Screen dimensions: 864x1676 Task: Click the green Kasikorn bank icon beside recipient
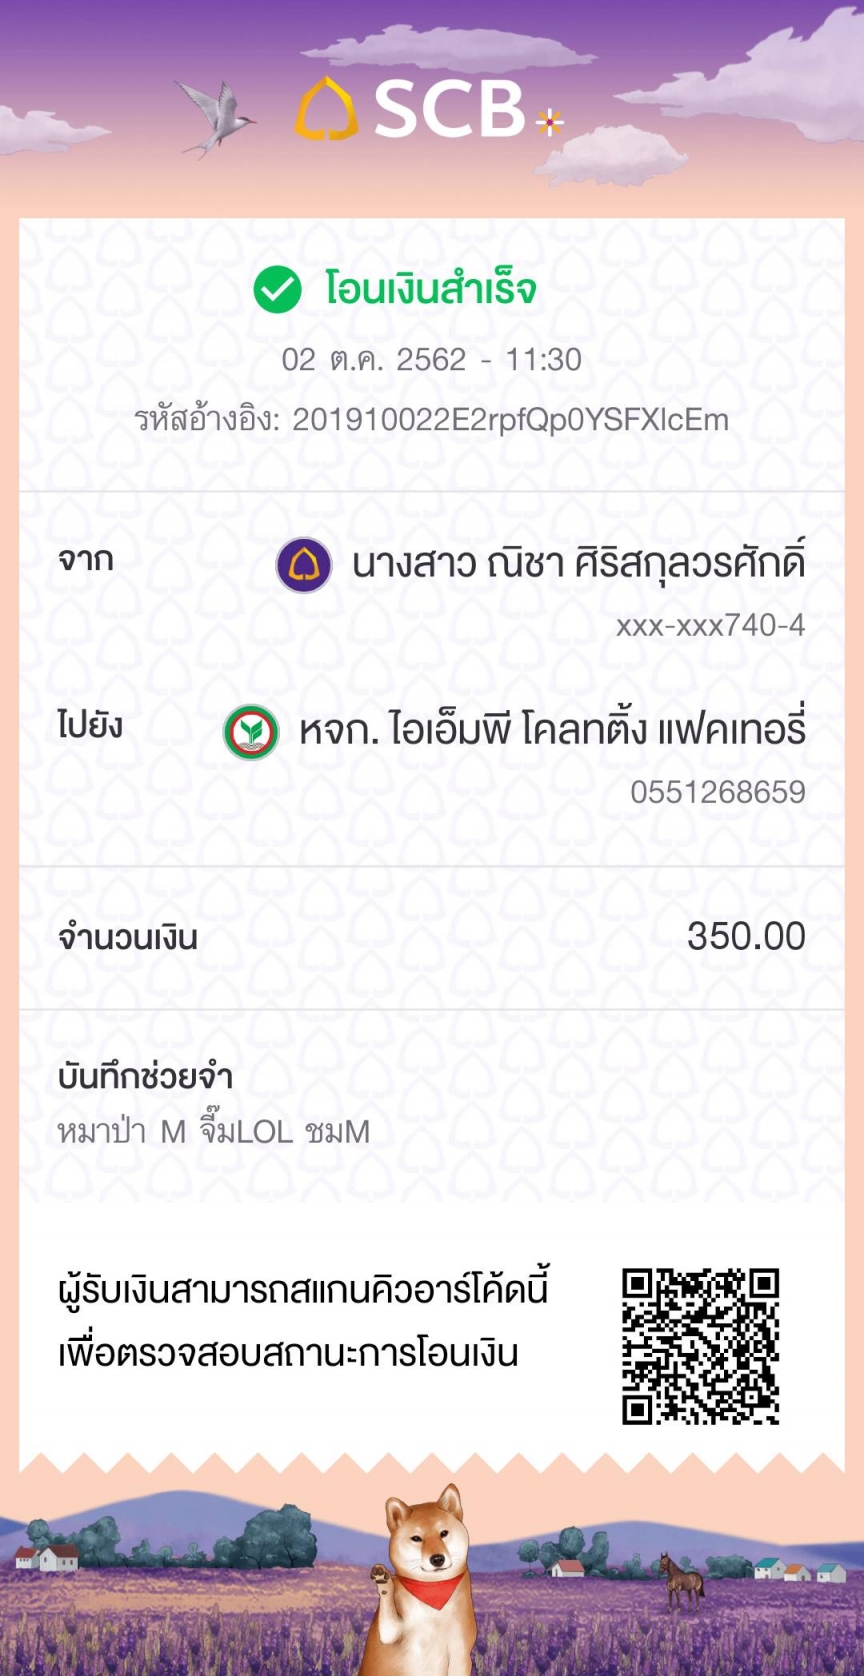251,732
